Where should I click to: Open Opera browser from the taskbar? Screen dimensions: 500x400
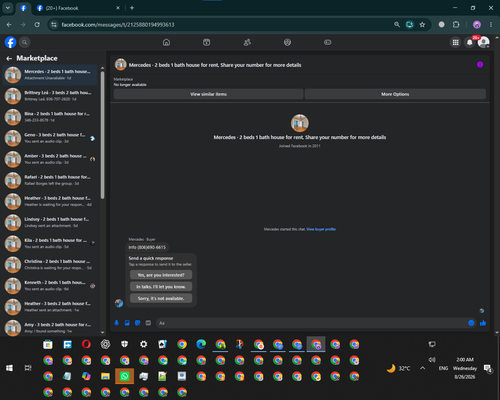tap(86, 344)
